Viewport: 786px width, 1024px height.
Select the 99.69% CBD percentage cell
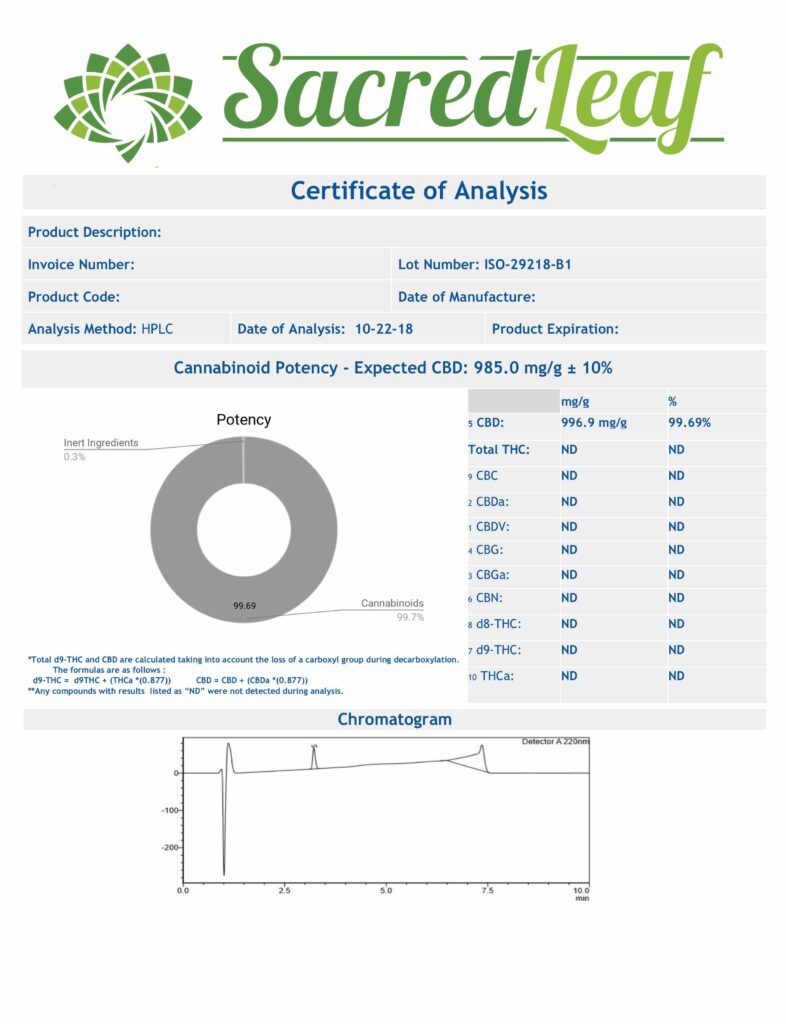coord(689,424)
